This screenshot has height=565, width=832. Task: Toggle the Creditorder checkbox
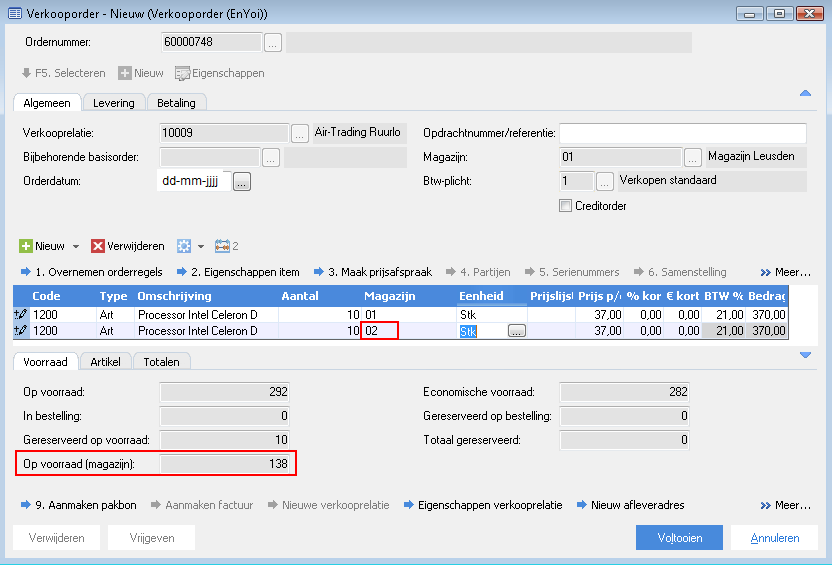[566, 206]
